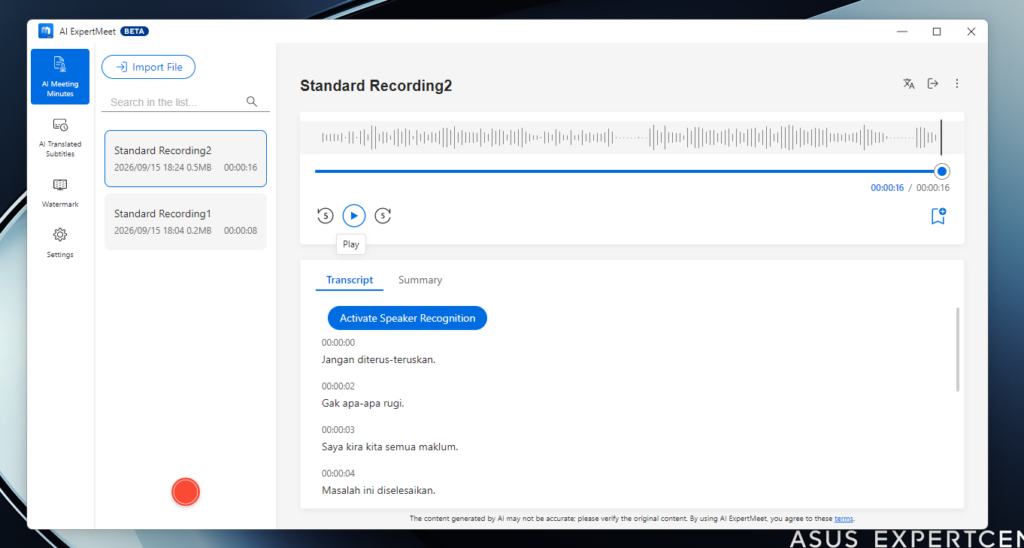Screen dimensions: 1024x548
Task: Open the three-dot more options menu
Action: 957,84
